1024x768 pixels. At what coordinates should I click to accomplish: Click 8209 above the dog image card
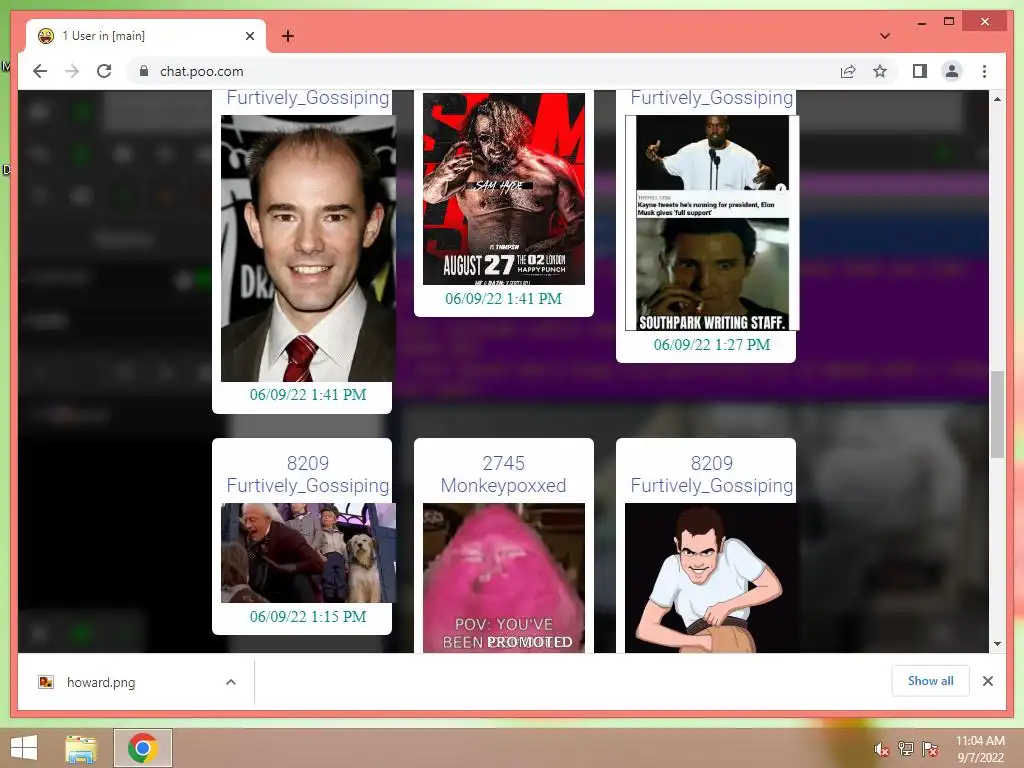(x=308, y=463)
